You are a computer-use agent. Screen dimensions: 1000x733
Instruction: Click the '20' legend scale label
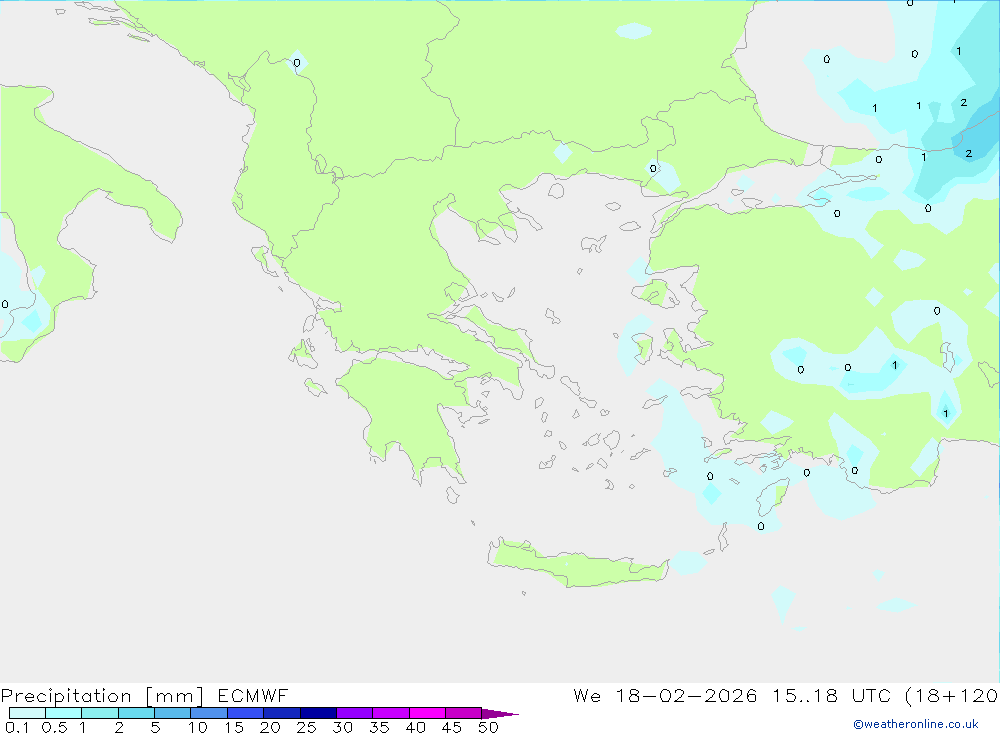pyautogui.click(x=270, y=727)
